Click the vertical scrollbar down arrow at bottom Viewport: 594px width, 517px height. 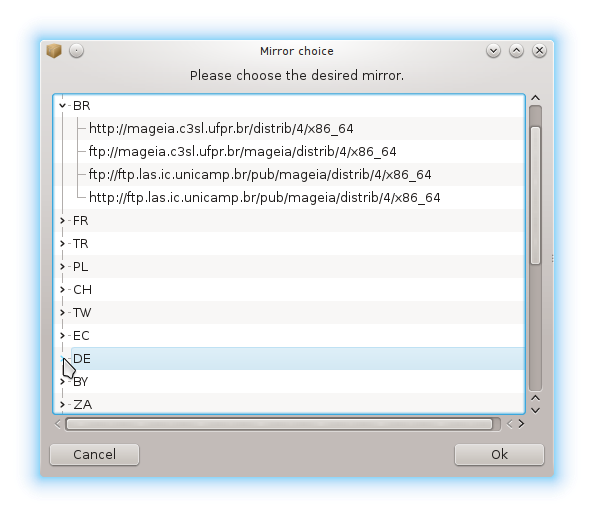(535, 410)
